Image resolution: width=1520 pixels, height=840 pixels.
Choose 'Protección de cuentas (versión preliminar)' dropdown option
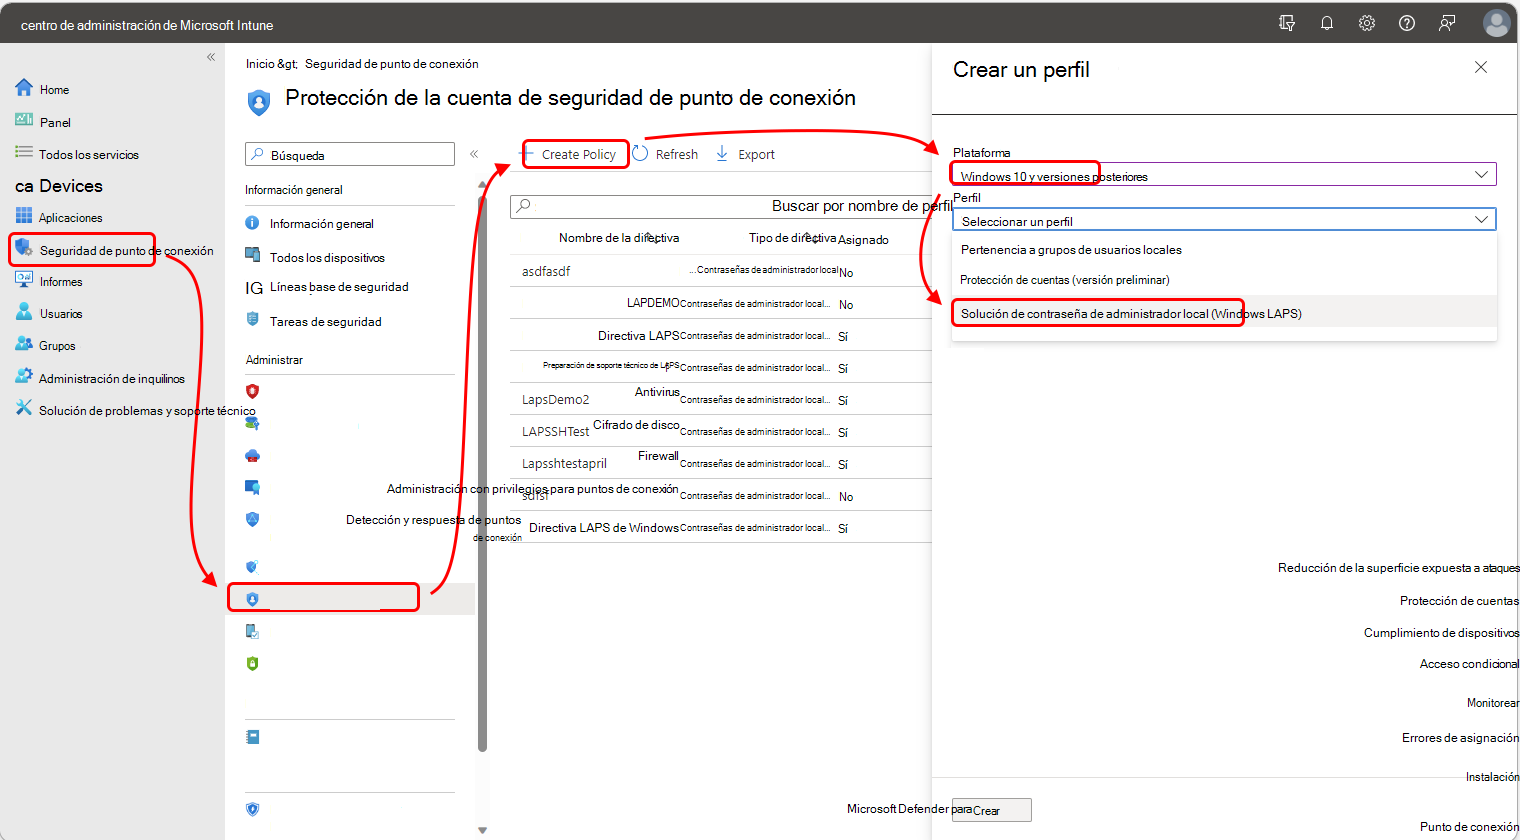coord(1065,280)
